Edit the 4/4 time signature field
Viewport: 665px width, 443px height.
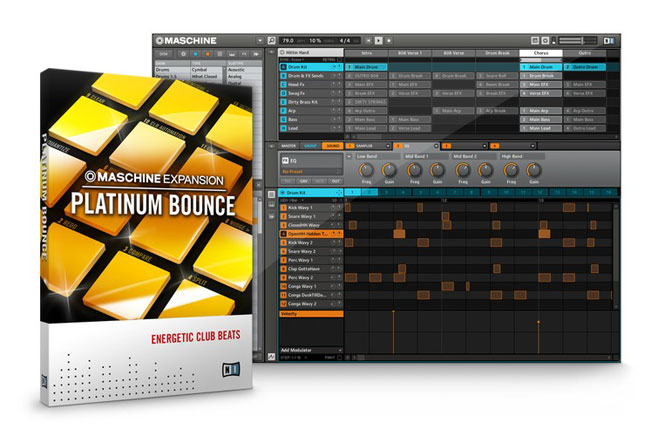pos(345,41)
